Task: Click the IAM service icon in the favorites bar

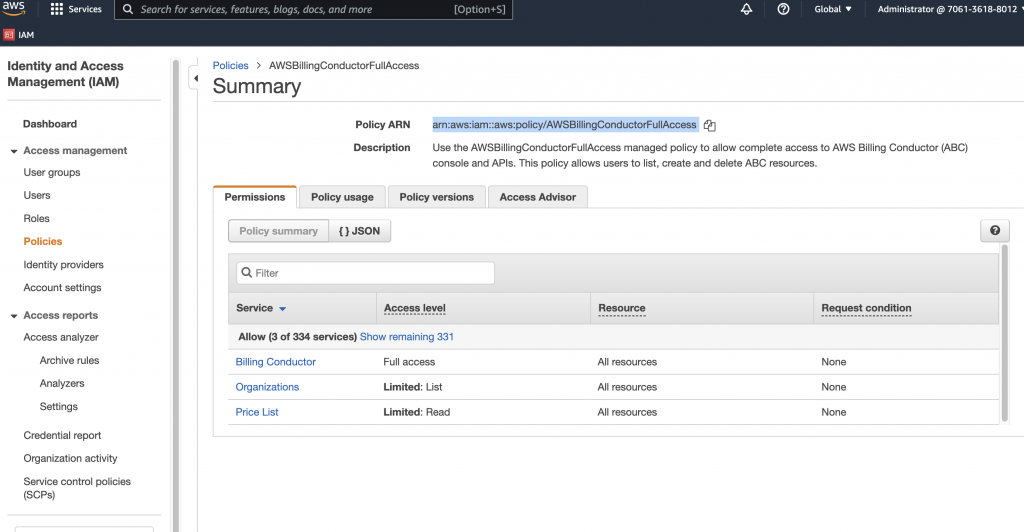Action: (10, 34)
